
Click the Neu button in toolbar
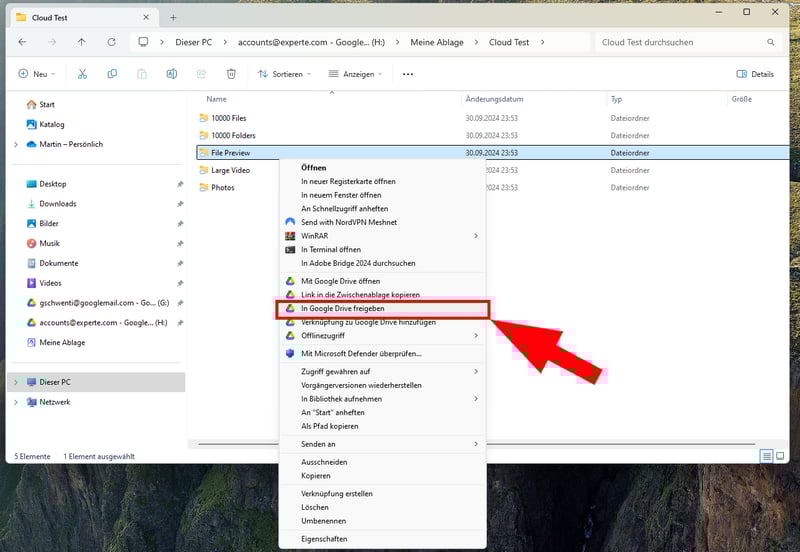36,74
